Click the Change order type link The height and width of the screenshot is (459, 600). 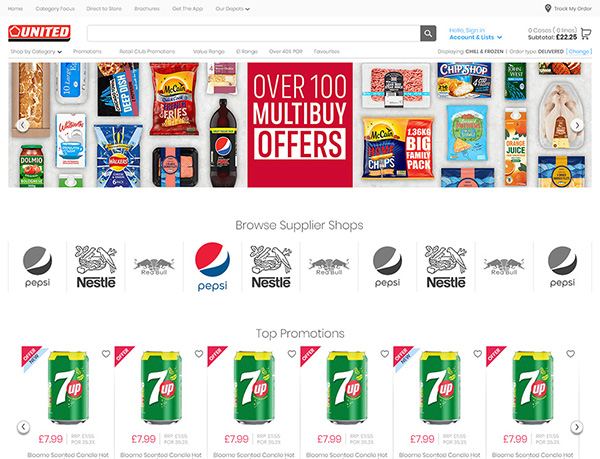pos(579,52)
